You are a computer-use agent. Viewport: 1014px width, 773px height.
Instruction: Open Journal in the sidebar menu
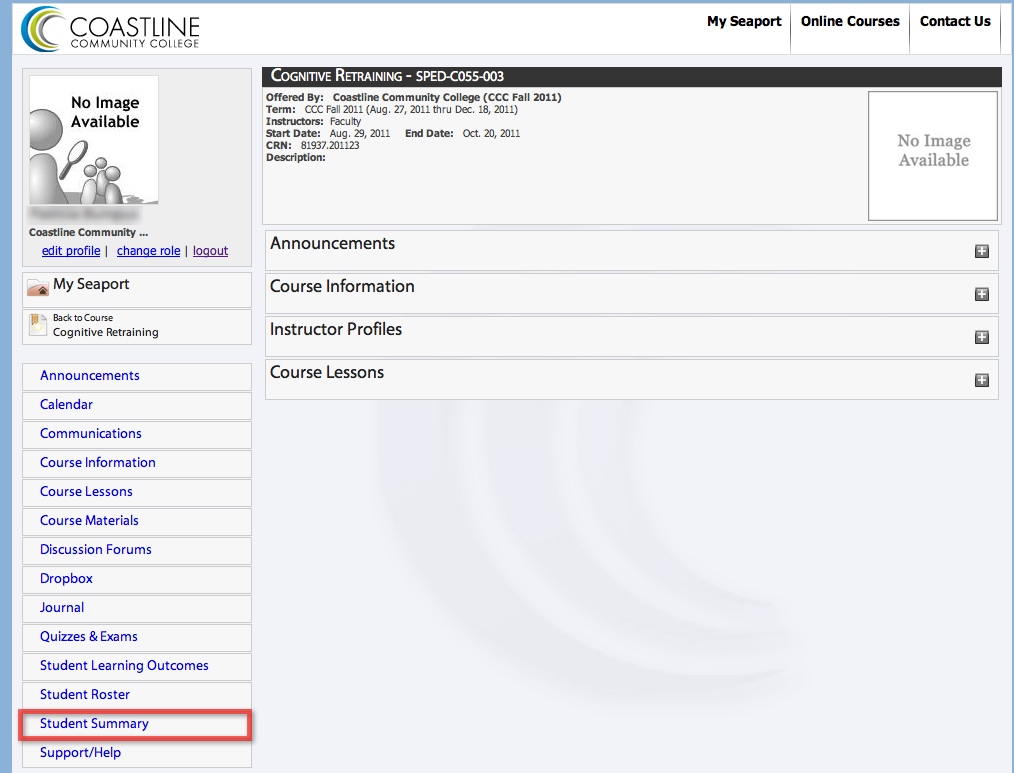click(x=137, y=609)
